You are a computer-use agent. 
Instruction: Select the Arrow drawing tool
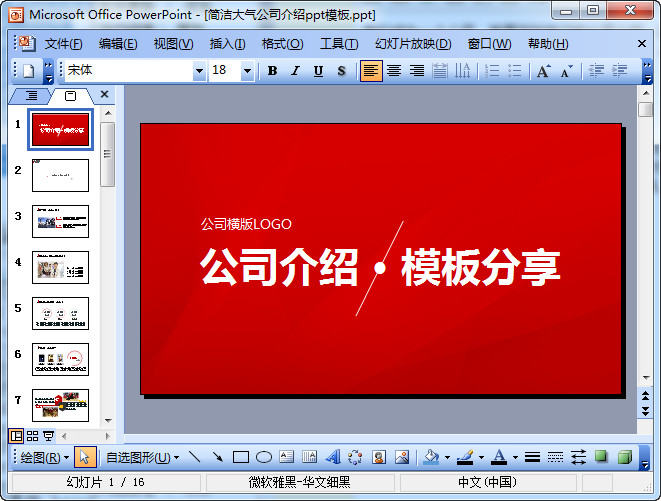click(218, 457)
